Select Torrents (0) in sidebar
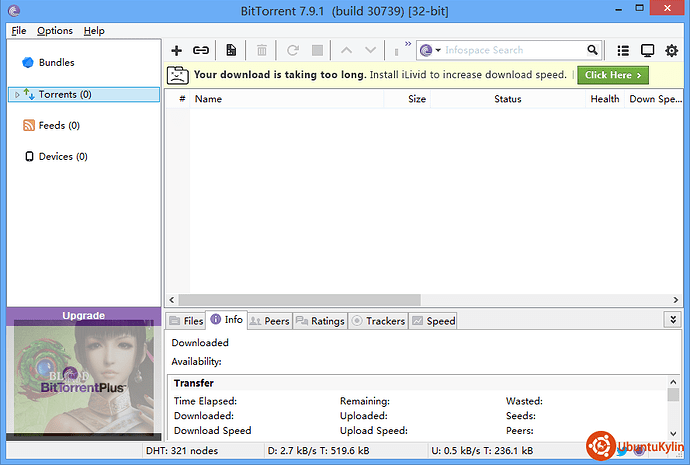Viewport: 690px width, 465px height. [x=84, y=95]
